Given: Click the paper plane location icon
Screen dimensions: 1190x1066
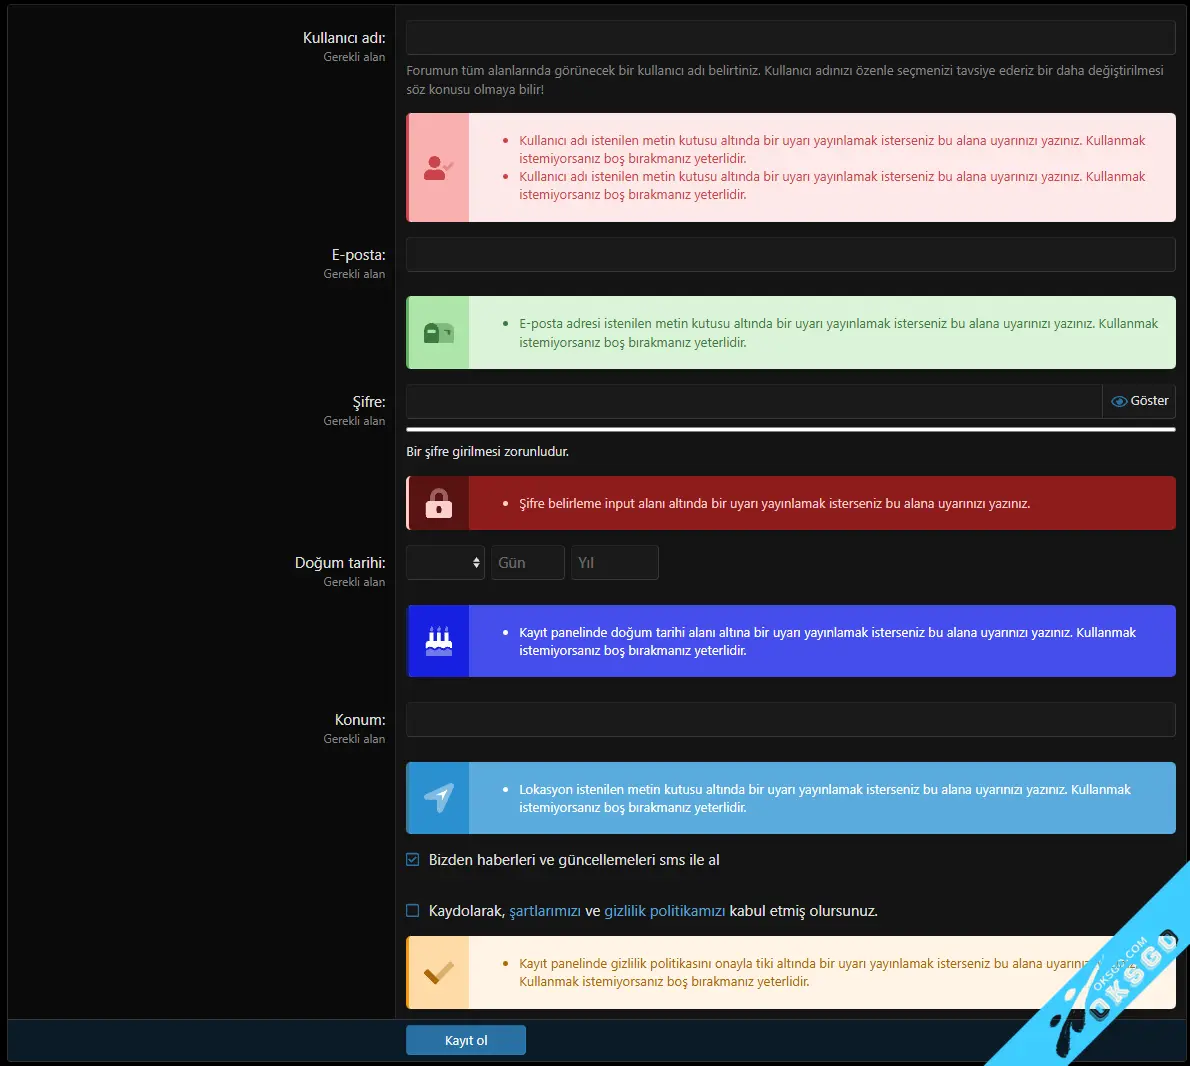Looking at the screenshot, I should pos(438,798).
